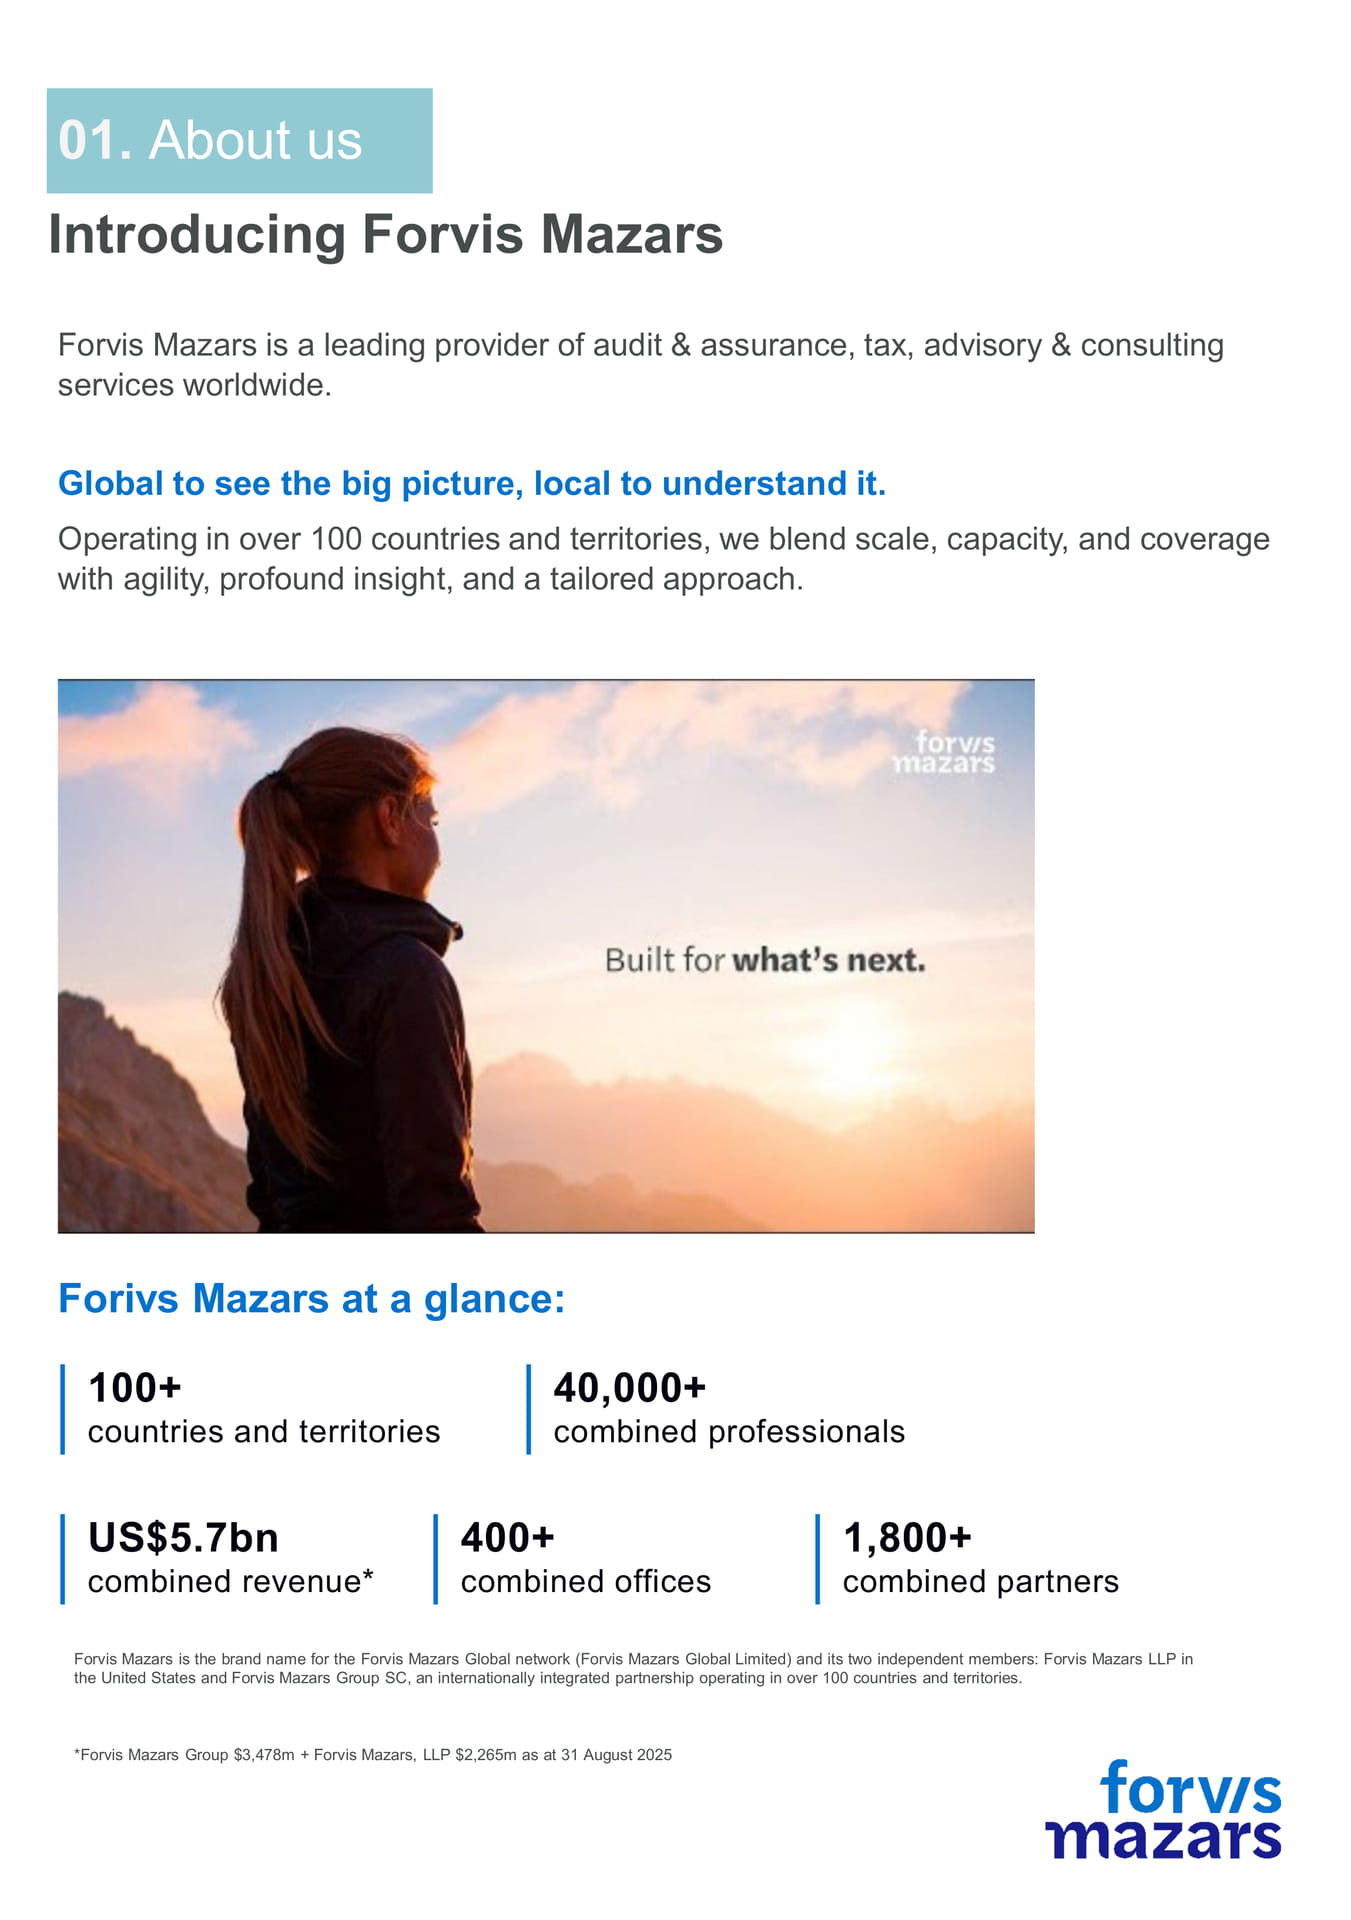Click the Forvis Mazars logo at bottom right
1351x1920 pixels.
1163,1810
